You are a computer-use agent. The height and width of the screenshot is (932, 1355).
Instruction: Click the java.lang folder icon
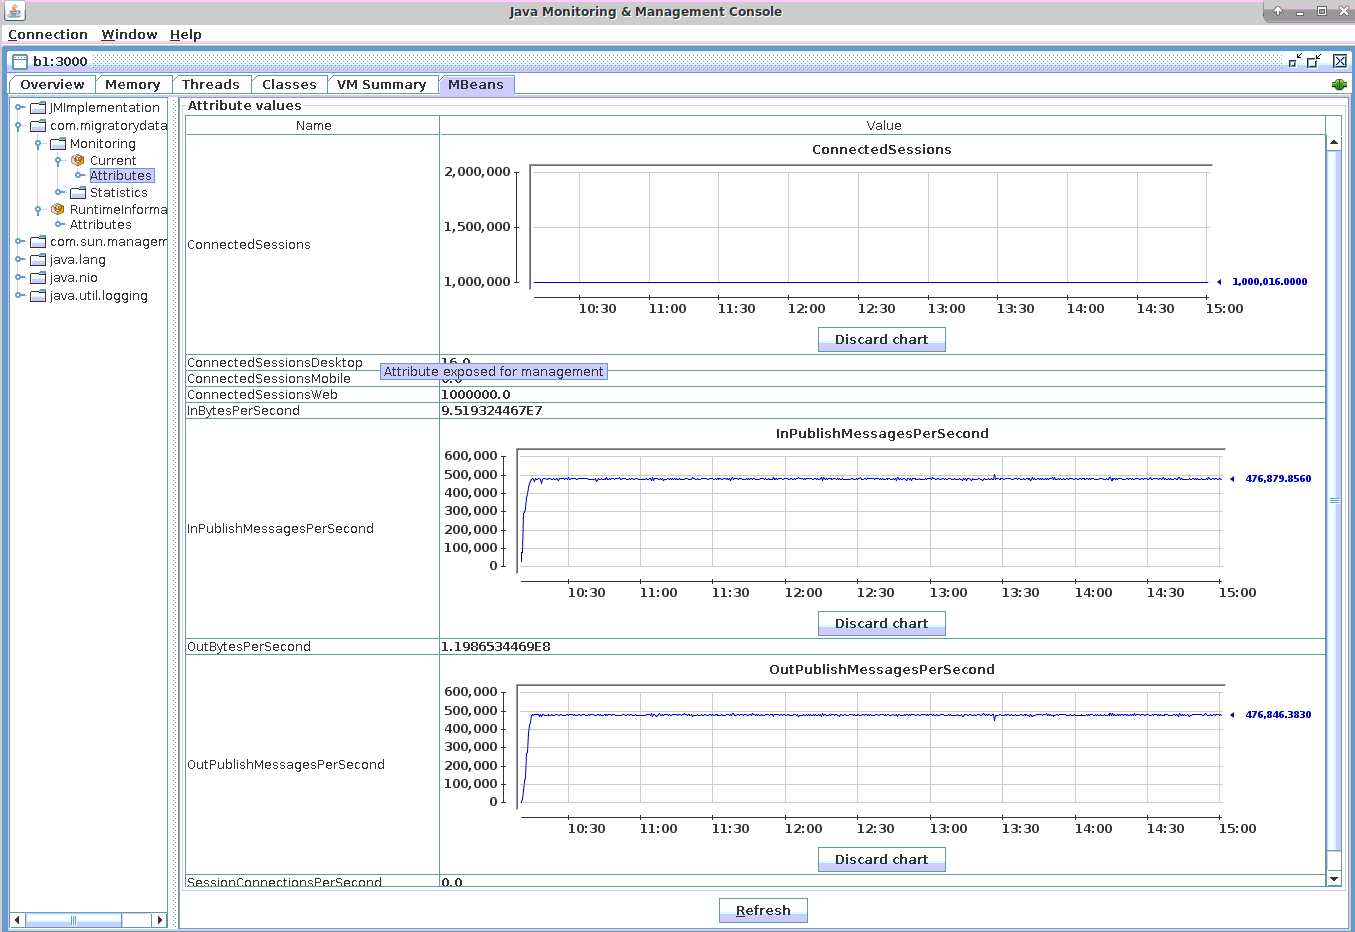(38, 260)
